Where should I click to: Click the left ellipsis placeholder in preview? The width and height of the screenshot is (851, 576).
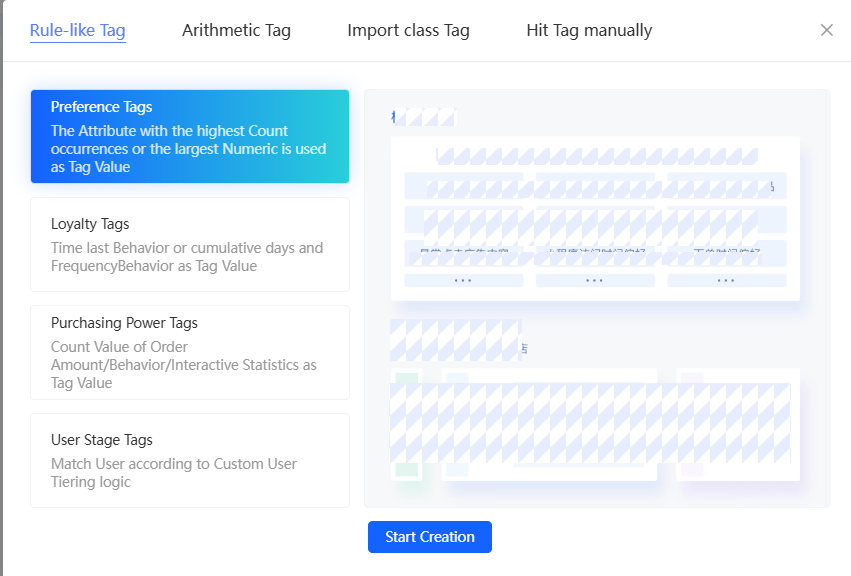tap(463, 281)
